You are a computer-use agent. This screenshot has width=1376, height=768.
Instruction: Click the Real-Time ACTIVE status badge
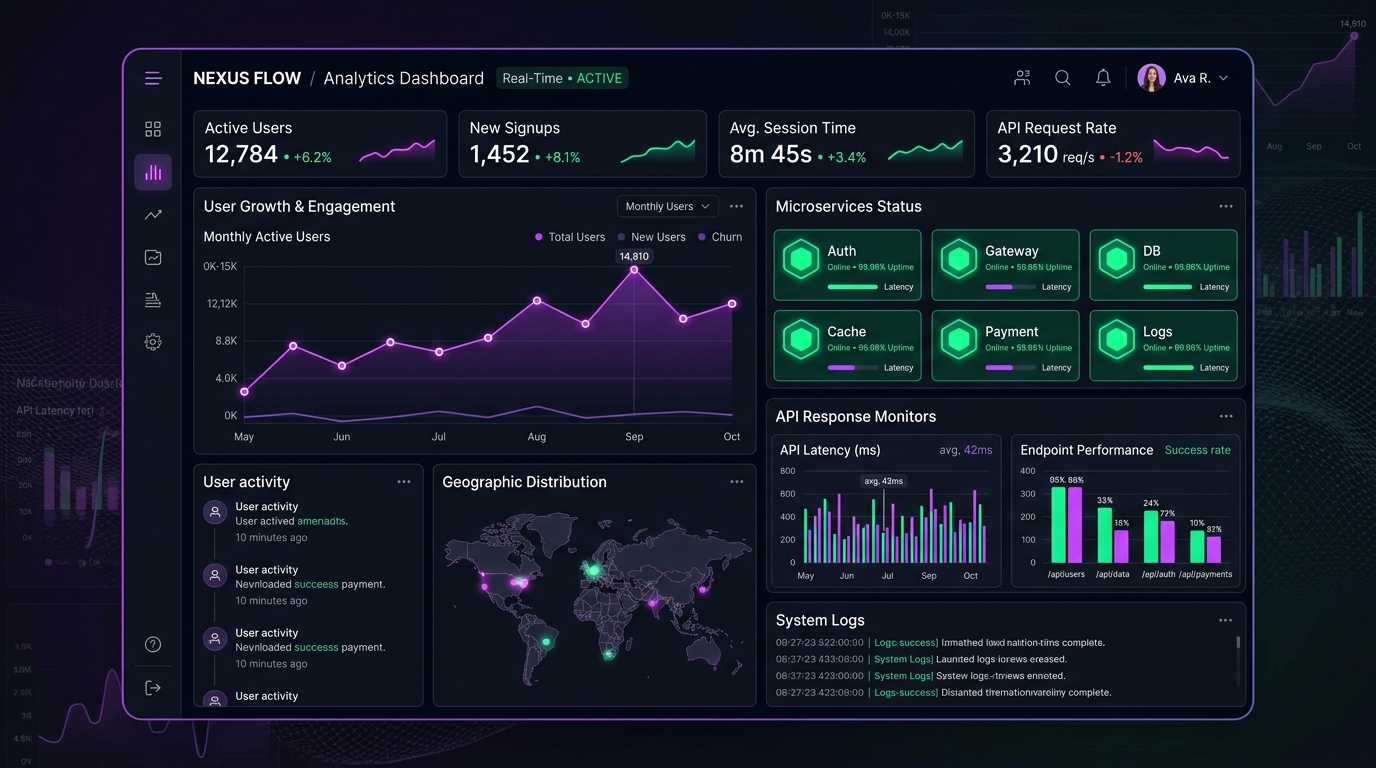562,78
